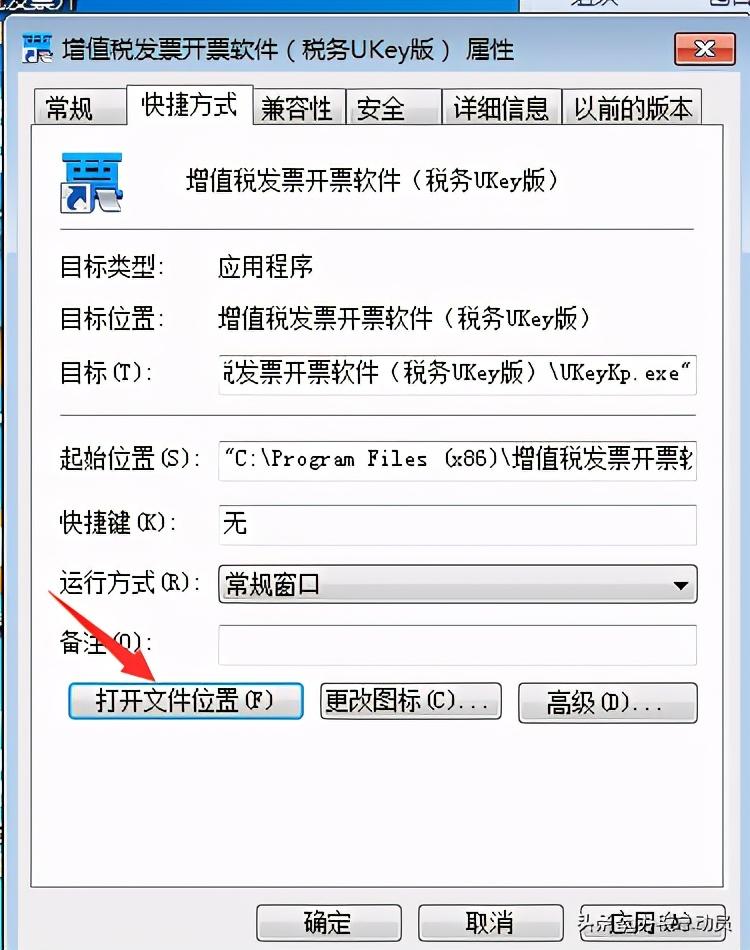The width and height of the screenshot is (750, 950).
Task: Focus the 快捷键(K) field showing 无
Action: (457, 524)
